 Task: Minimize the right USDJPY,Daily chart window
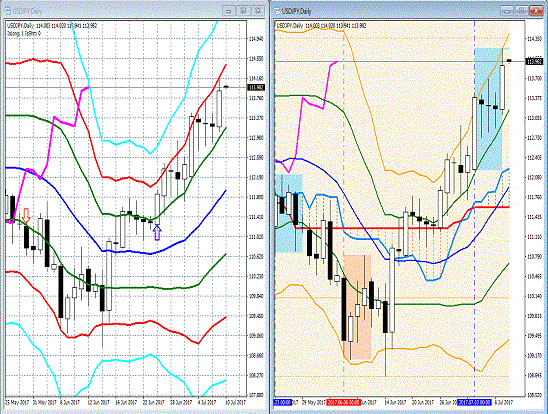506,11
